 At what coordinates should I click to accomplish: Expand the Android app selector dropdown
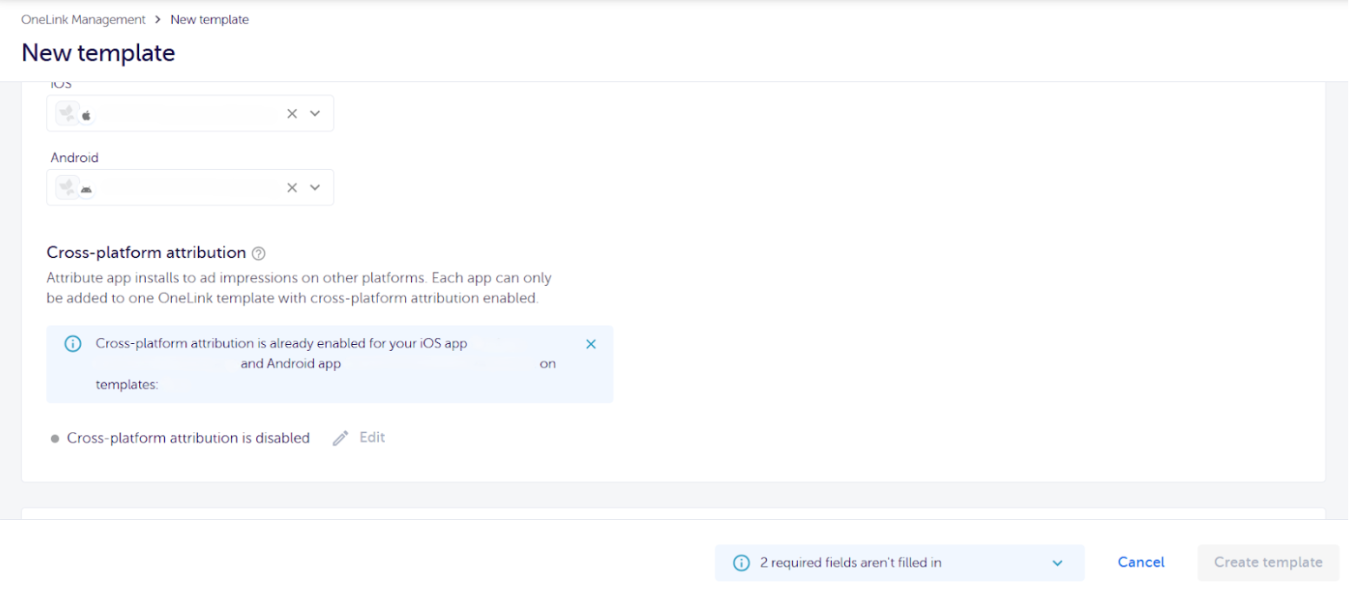tap(315, 187)
